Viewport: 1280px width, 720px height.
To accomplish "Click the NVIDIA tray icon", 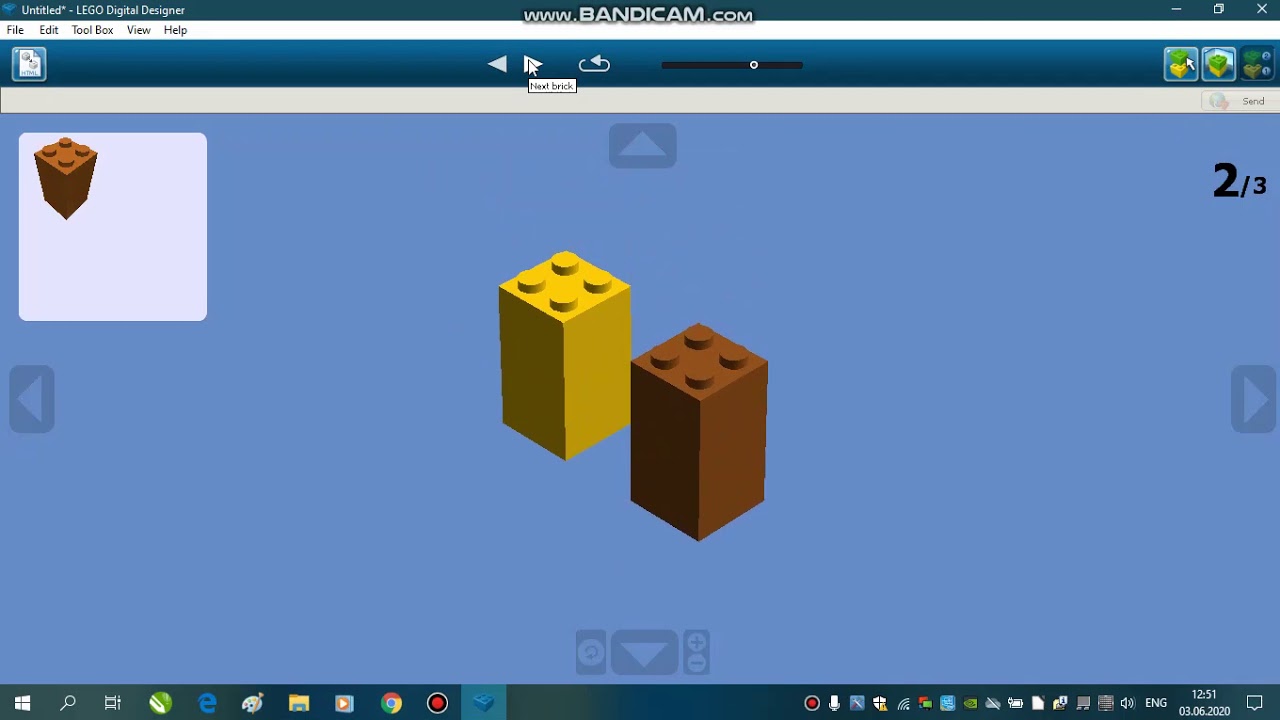I will point(970,703).
